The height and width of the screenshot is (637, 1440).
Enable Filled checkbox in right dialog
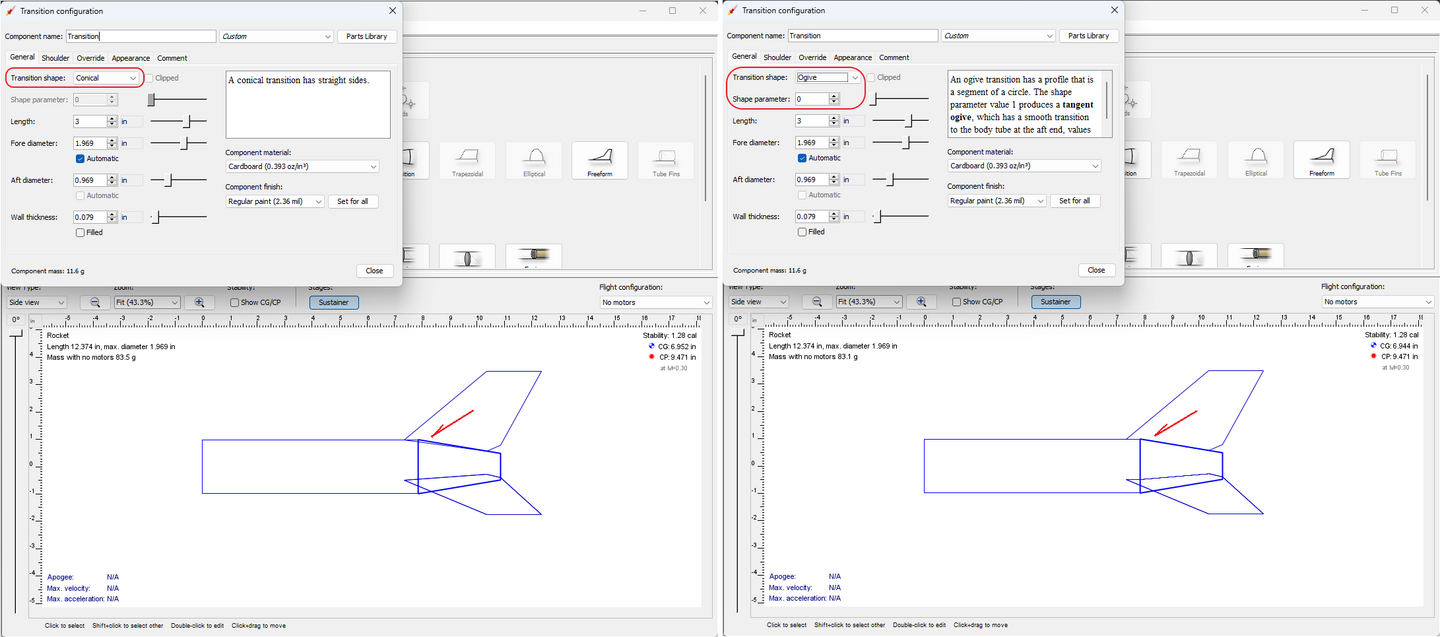click(x=802, y=232)
